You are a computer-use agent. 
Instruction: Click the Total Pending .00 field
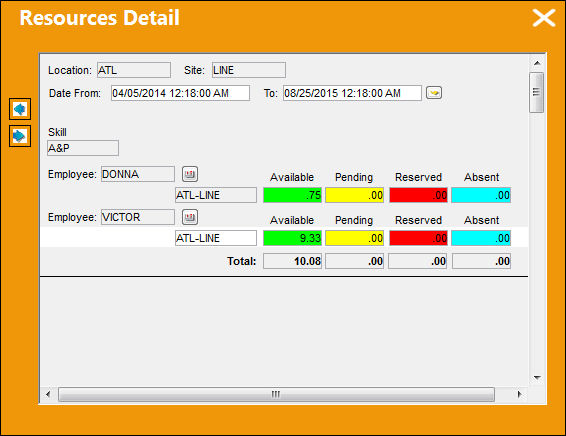[354, 261]
